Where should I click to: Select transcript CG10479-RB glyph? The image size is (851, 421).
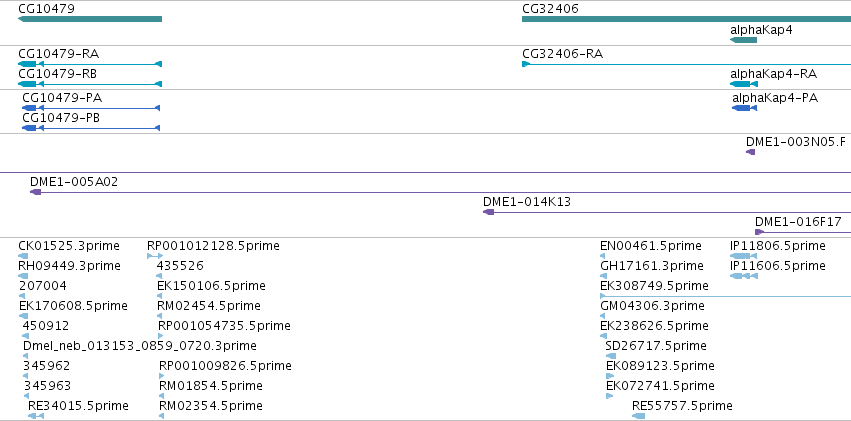click(90, 84)
